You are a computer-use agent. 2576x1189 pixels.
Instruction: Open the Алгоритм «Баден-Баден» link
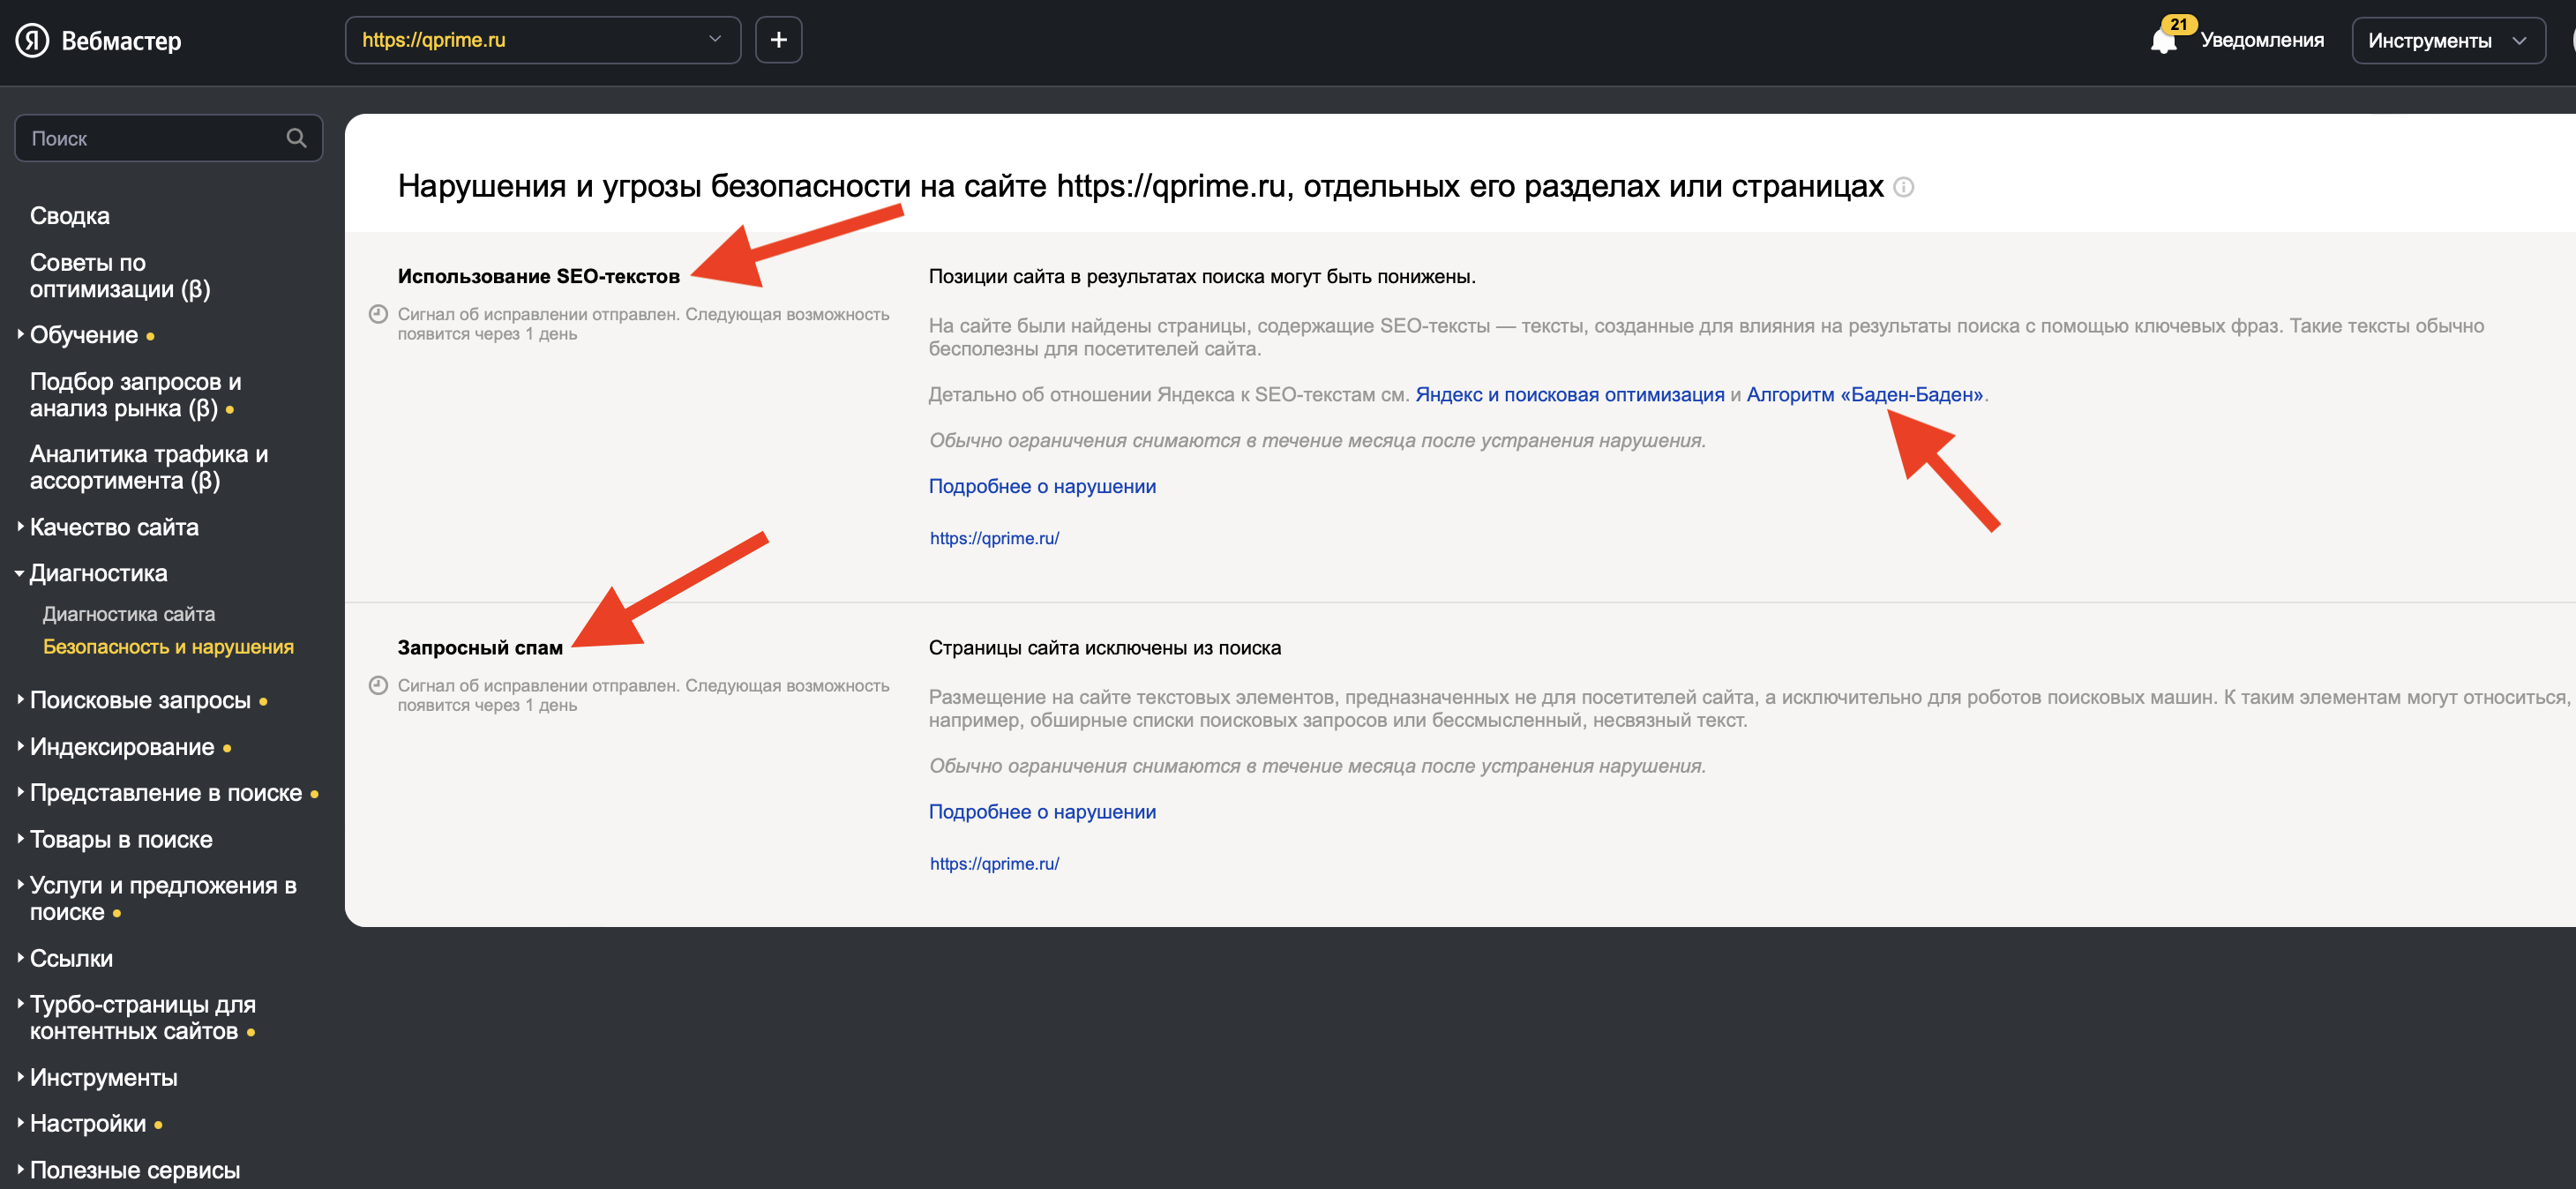tap(1865, 394)
